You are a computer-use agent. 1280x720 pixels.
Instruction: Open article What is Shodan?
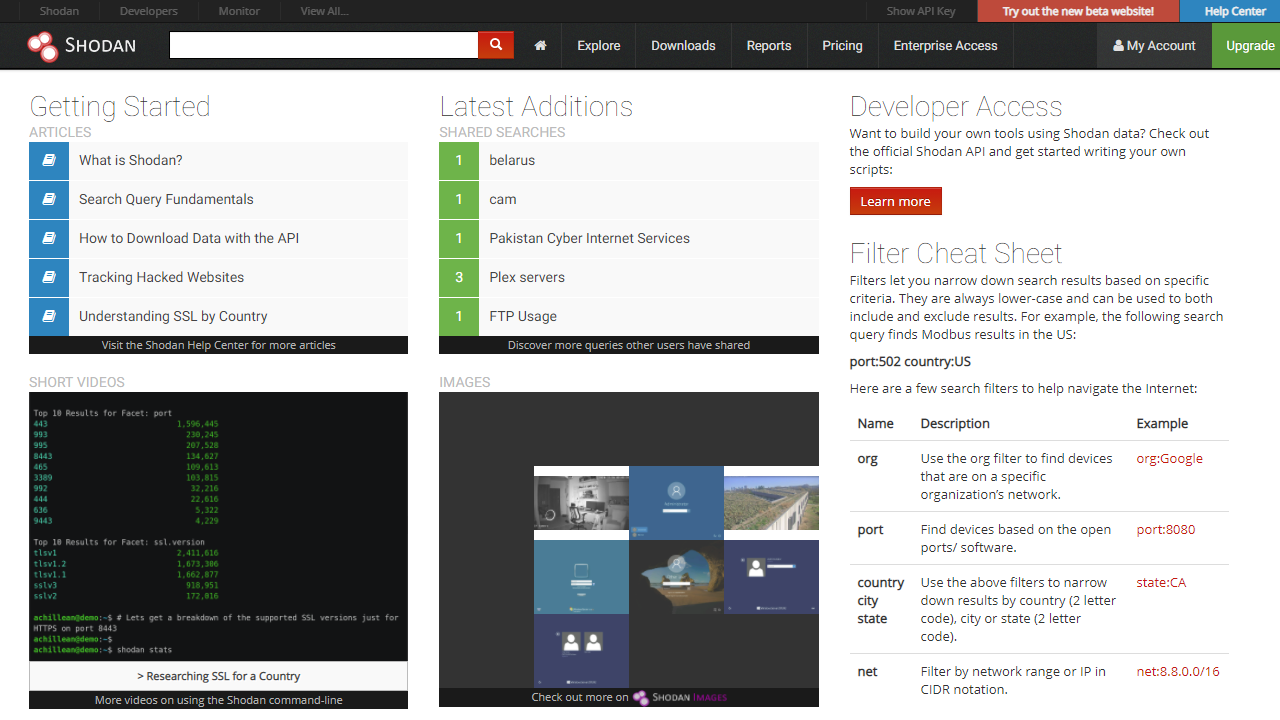[x=131, y=160]
